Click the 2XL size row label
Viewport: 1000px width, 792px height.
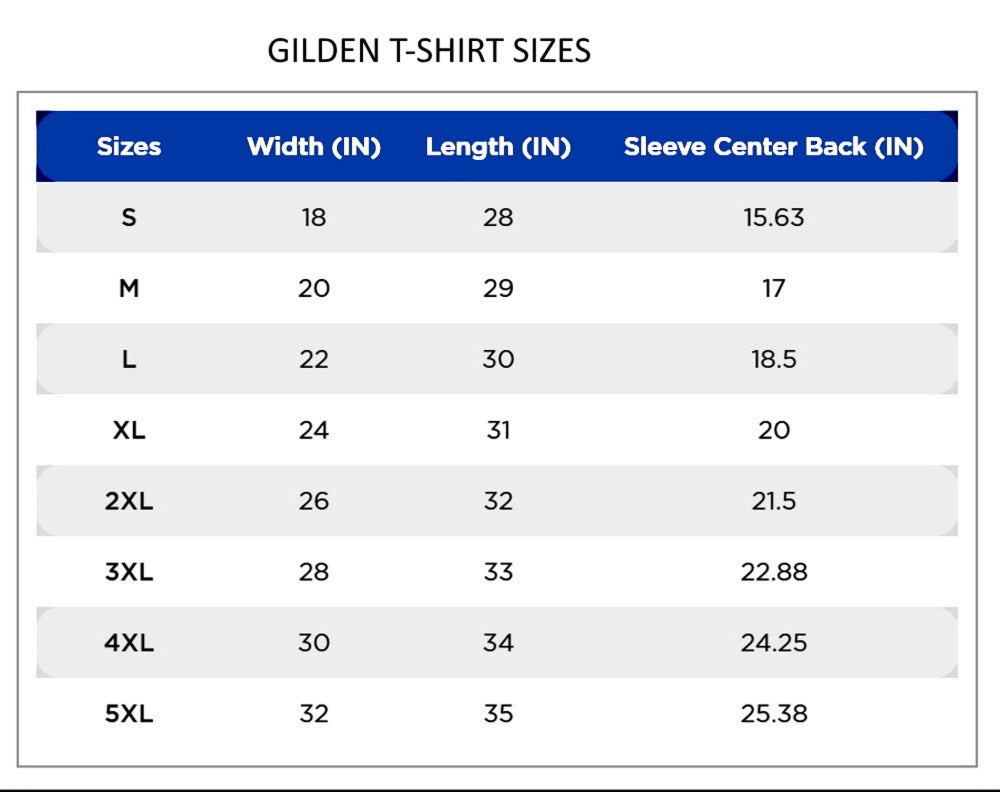(x=129, y=501)
